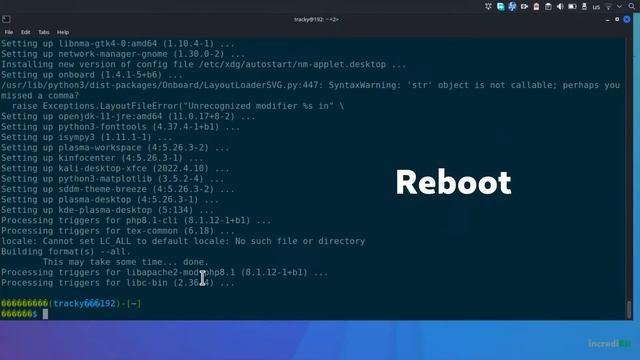Click the 'Setting up python3-fonttools' line

coord(120,127)
